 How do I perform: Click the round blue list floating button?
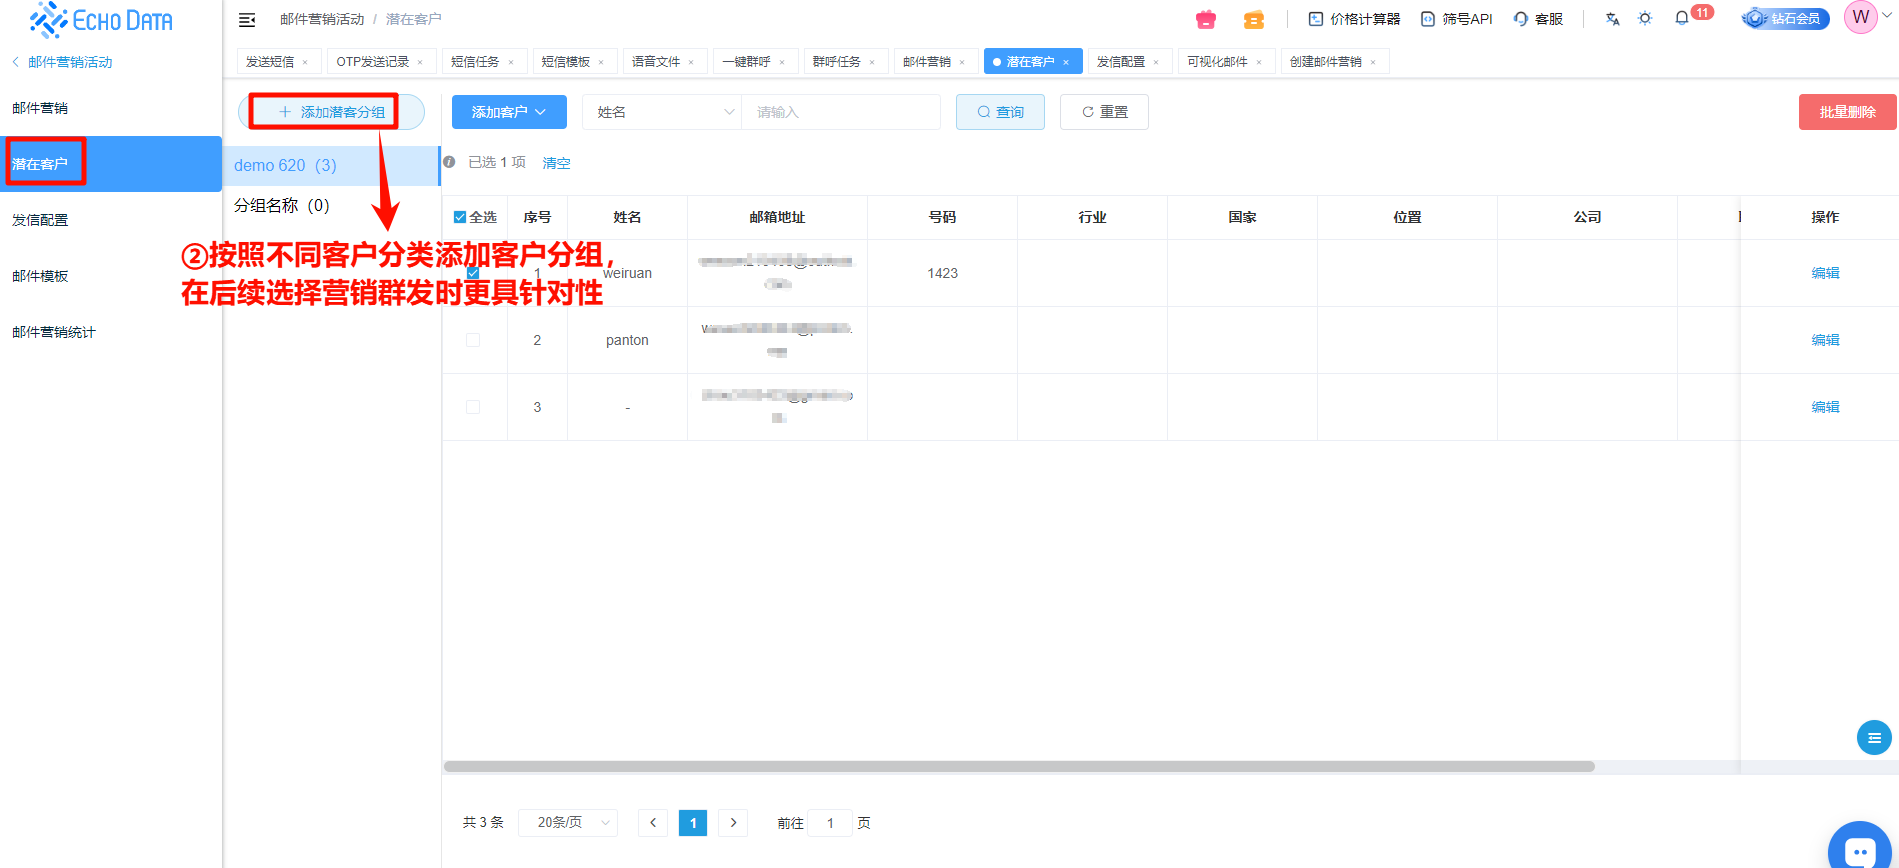[1873, 738]
